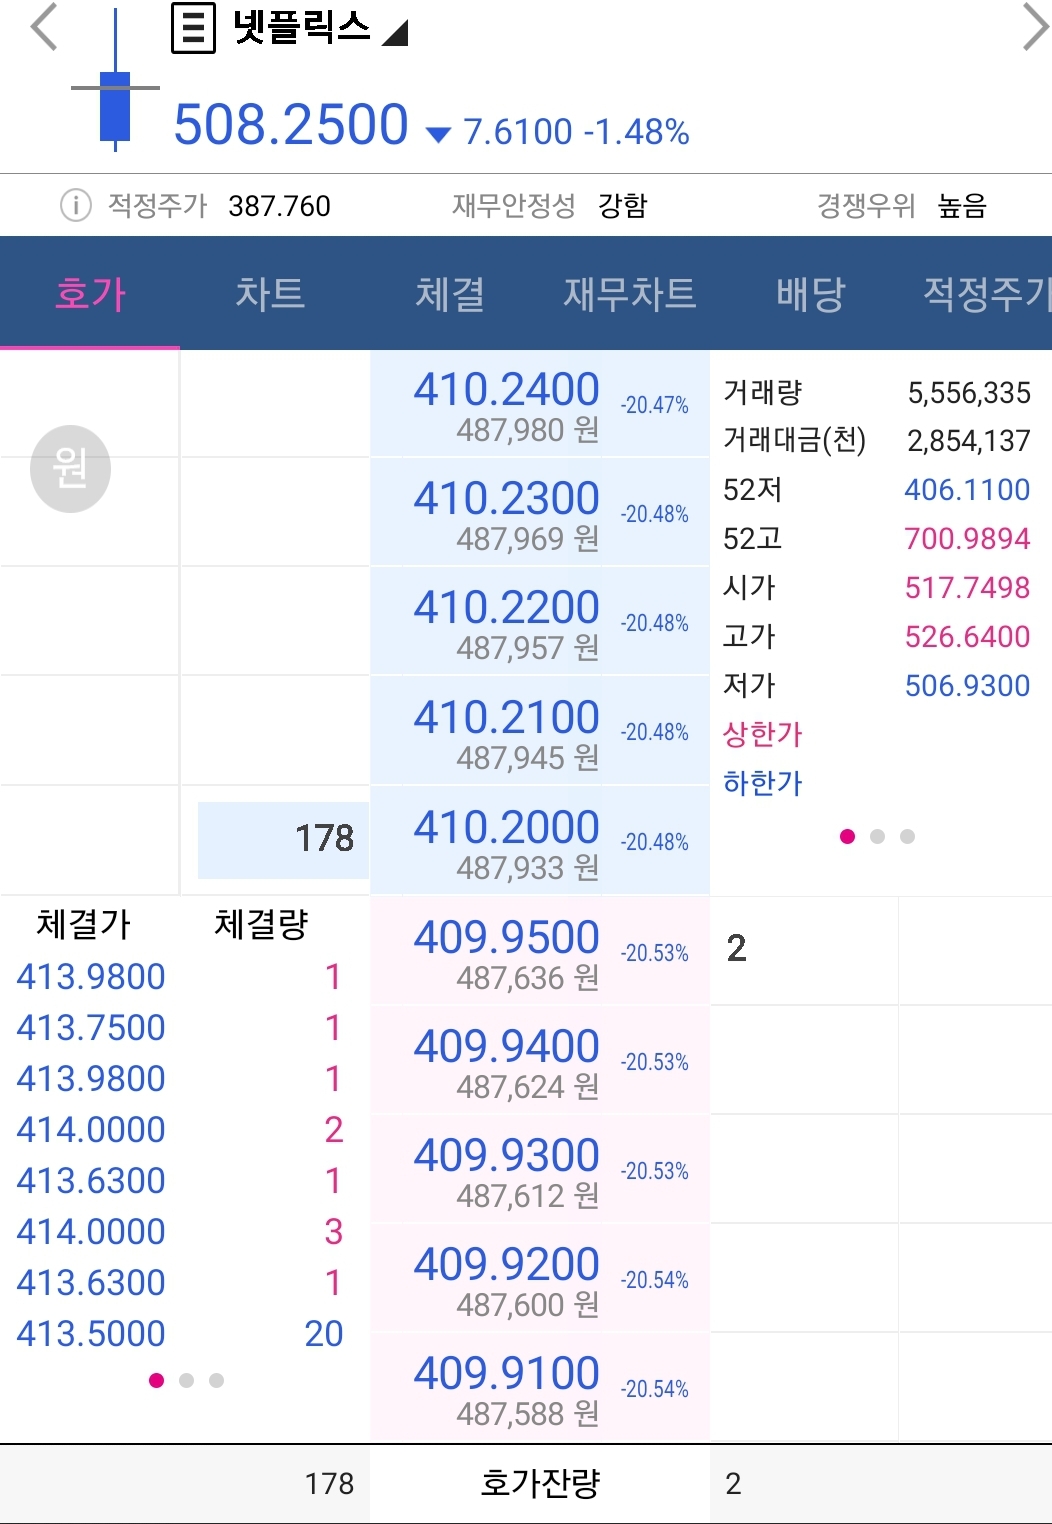
Task: Select bid price 409.9500
Action: coord(540,951)
